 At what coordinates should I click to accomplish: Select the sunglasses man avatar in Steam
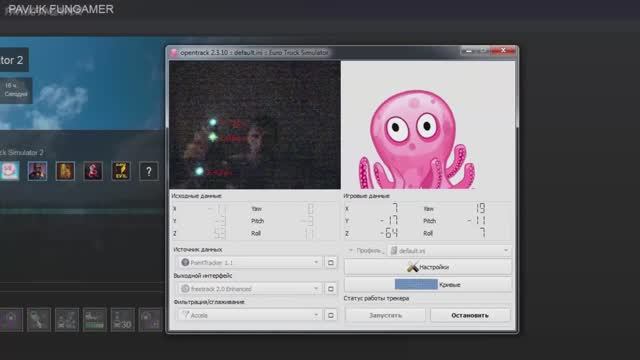coord(38,171)
